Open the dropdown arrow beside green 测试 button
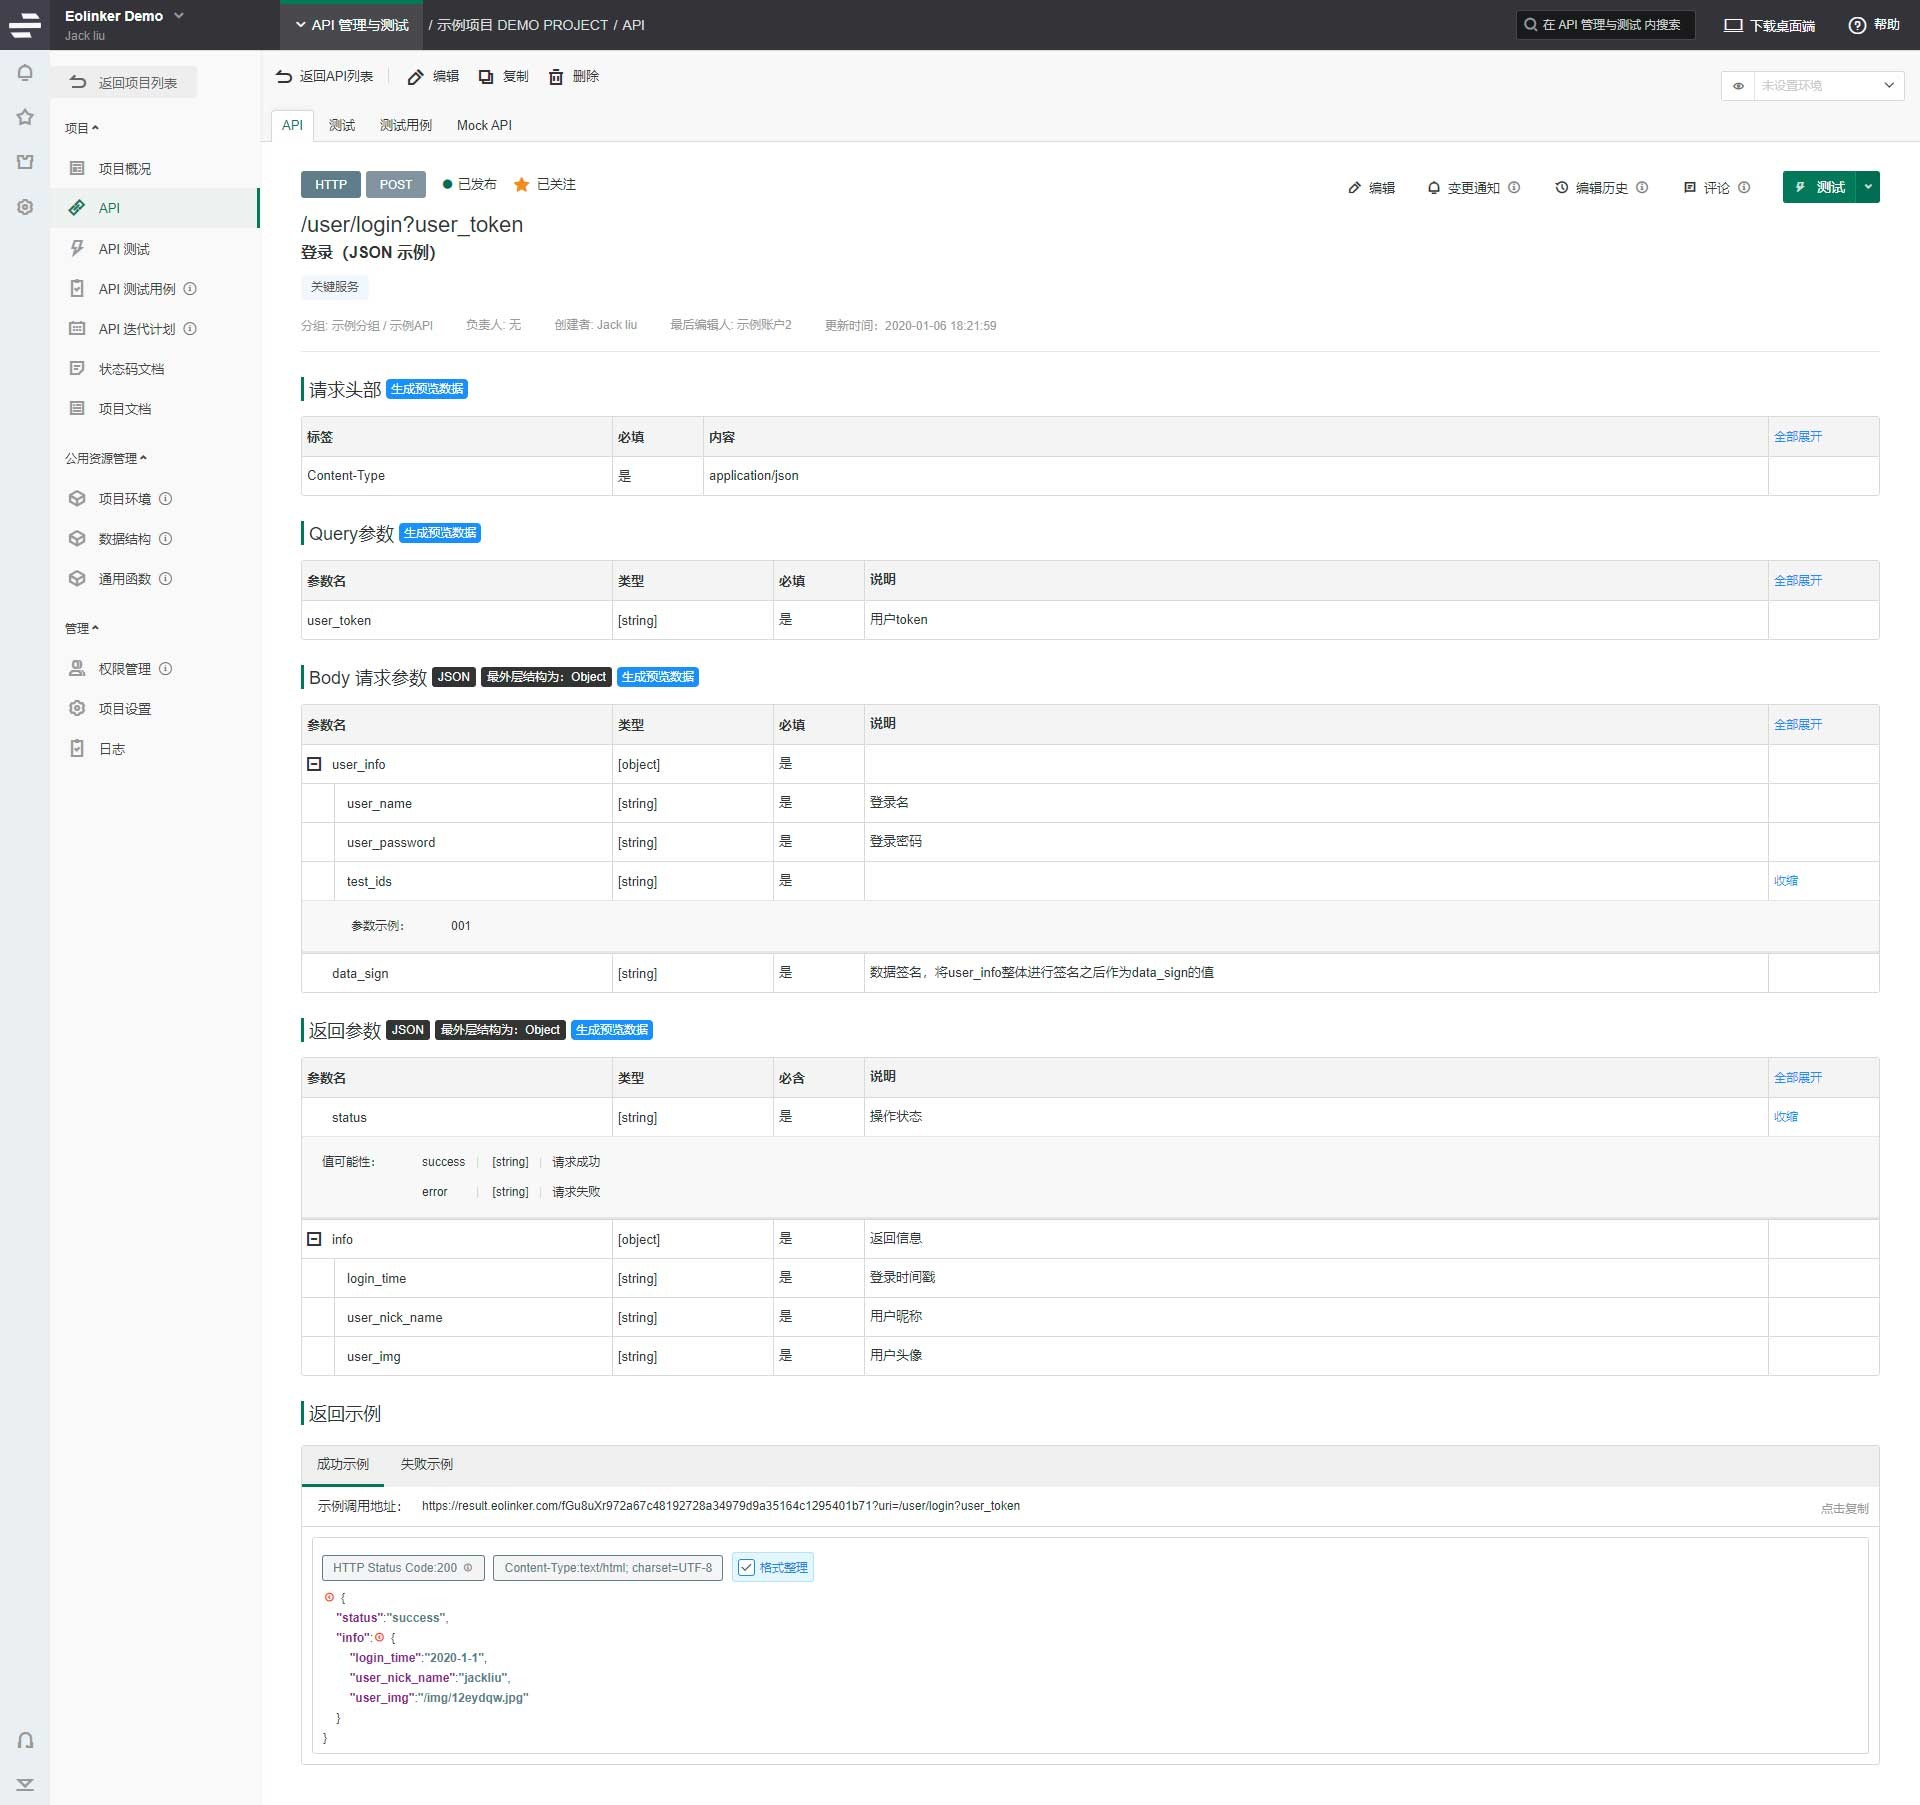This screenshot has width=1920, height=1805. (1868, 187)
